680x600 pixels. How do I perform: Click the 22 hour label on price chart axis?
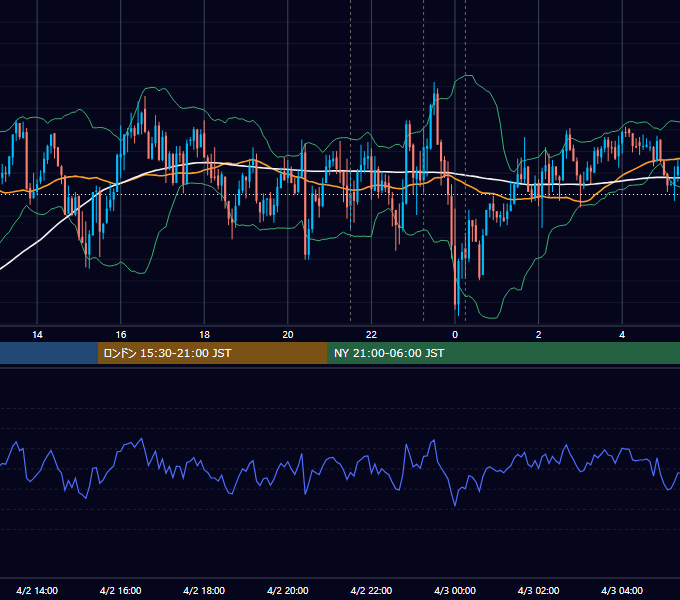tap(371, 335)
